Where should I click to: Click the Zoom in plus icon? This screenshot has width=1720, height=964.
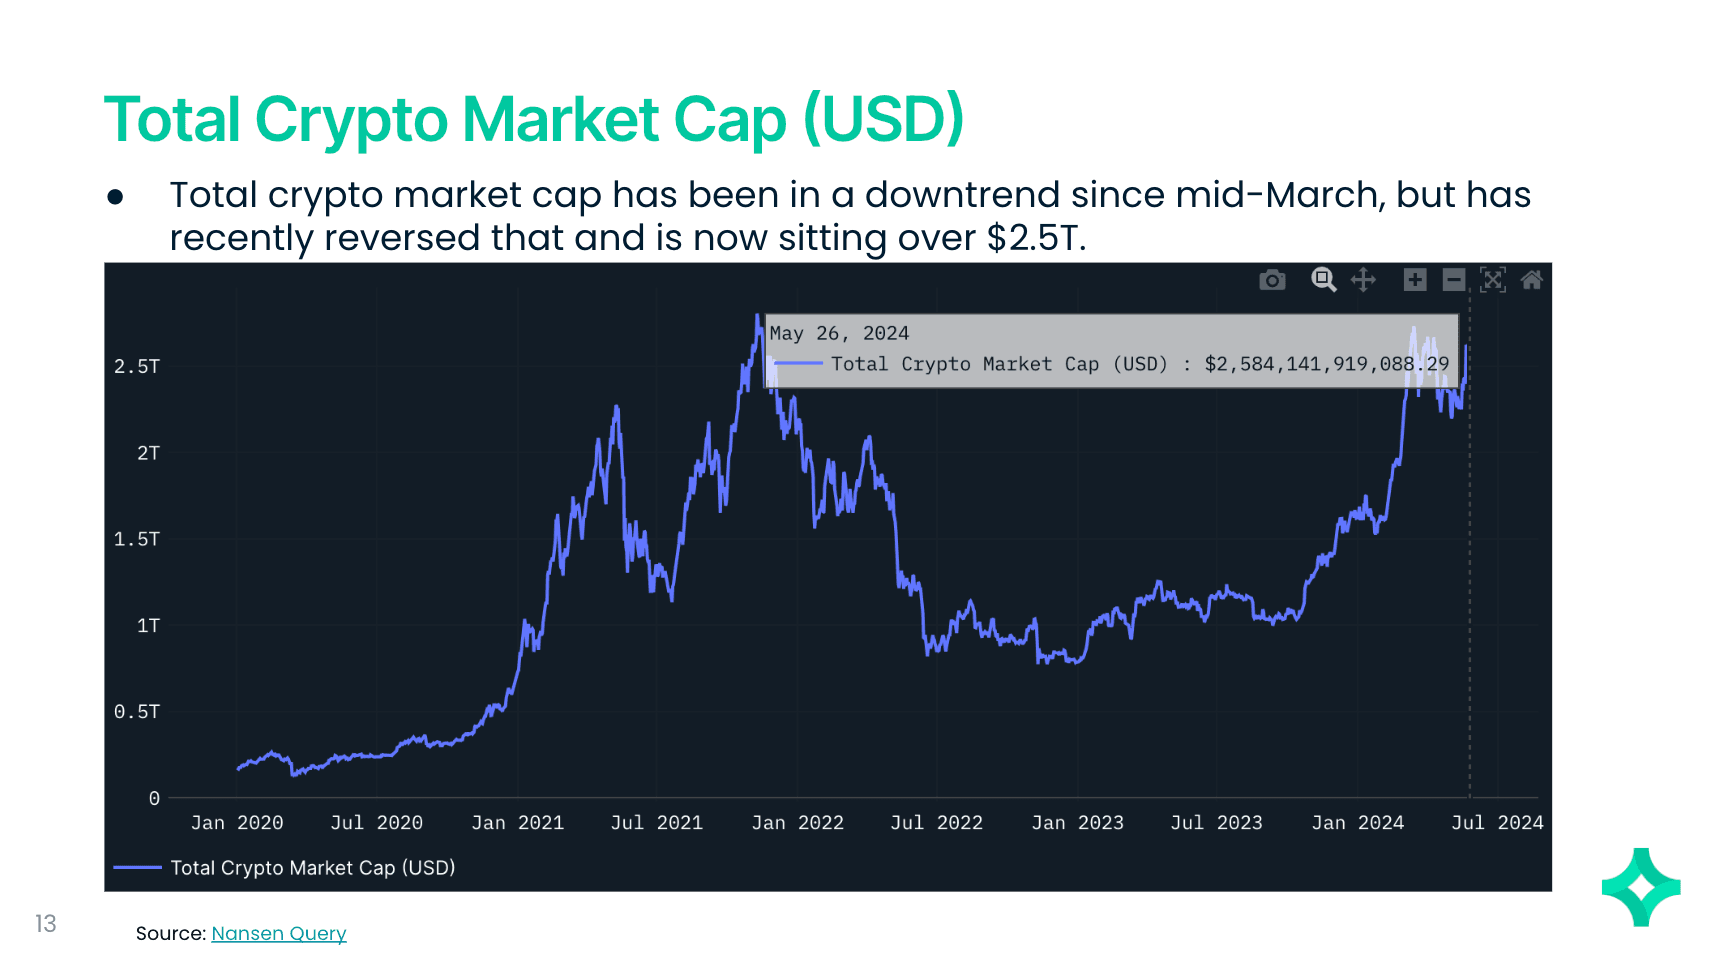(x=1414, y=280)
